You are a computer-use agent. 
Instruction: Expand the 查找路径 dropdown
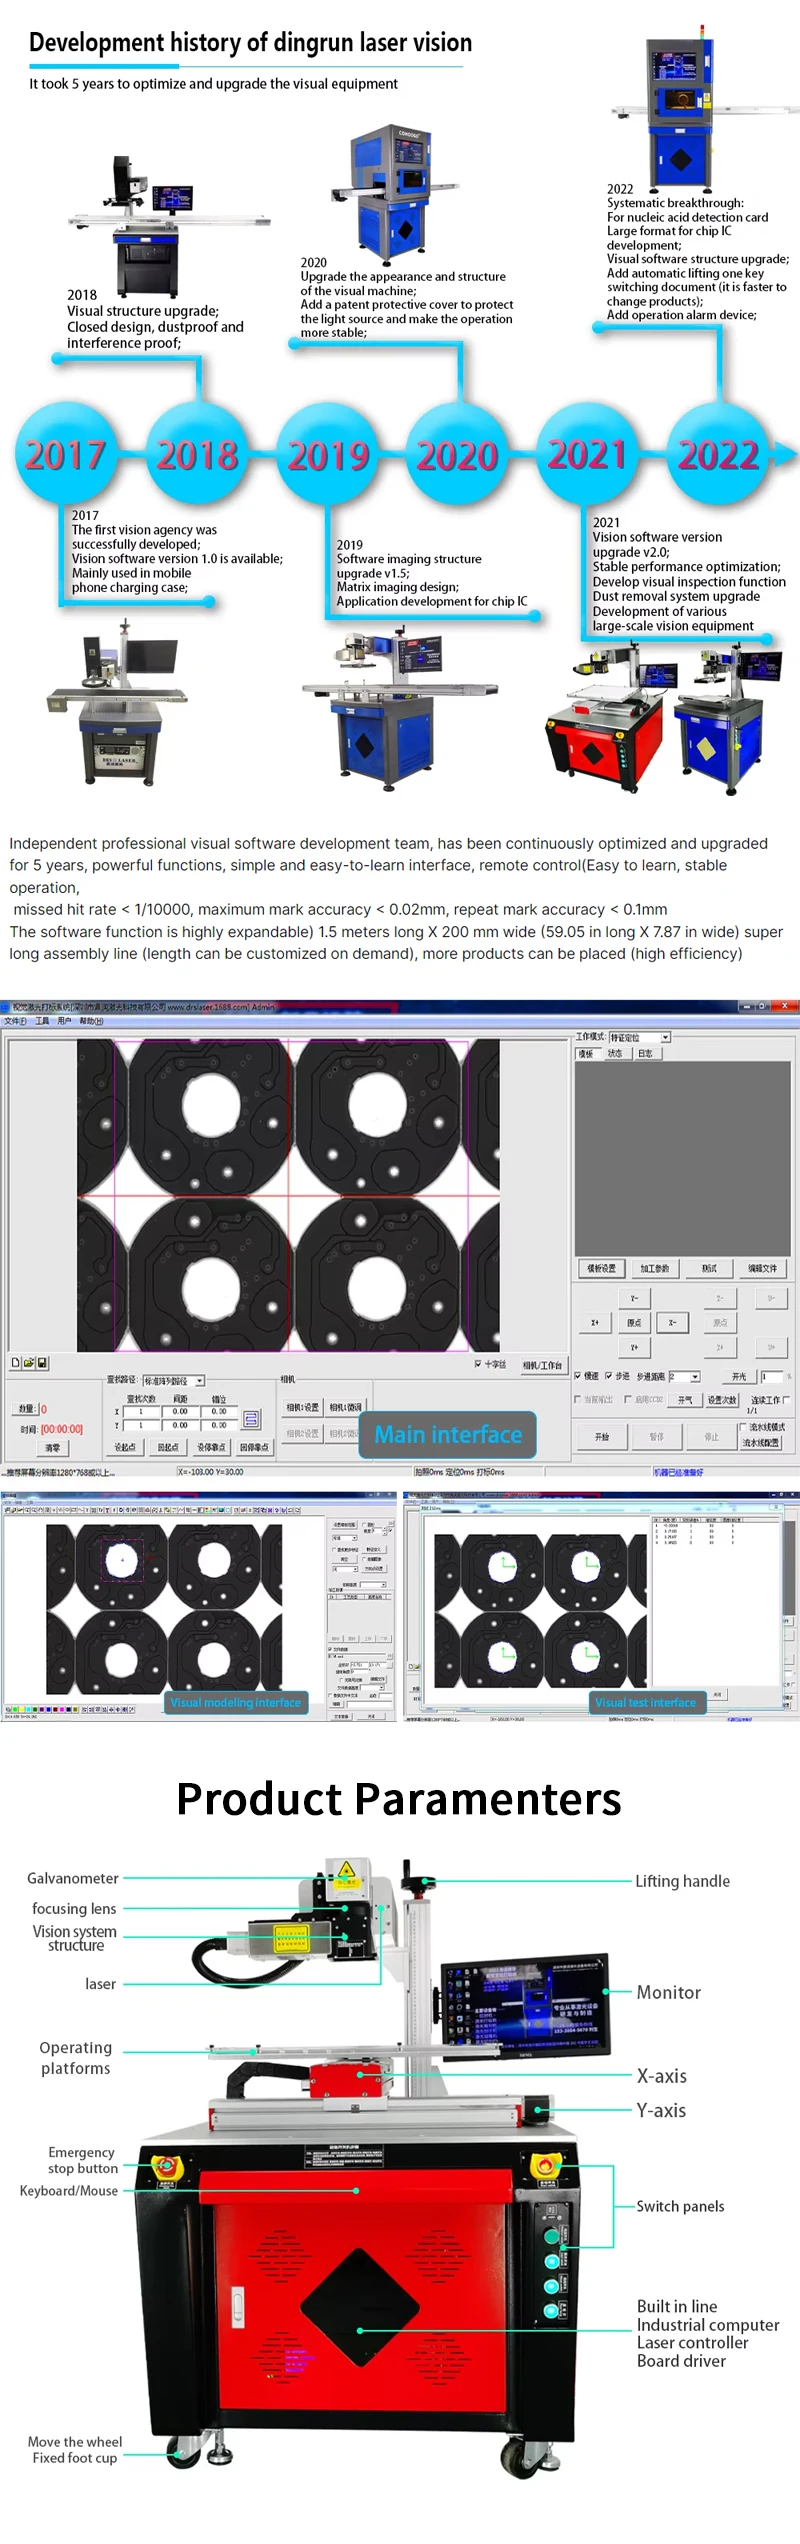pyautogui.click(x=199, y=1381)
